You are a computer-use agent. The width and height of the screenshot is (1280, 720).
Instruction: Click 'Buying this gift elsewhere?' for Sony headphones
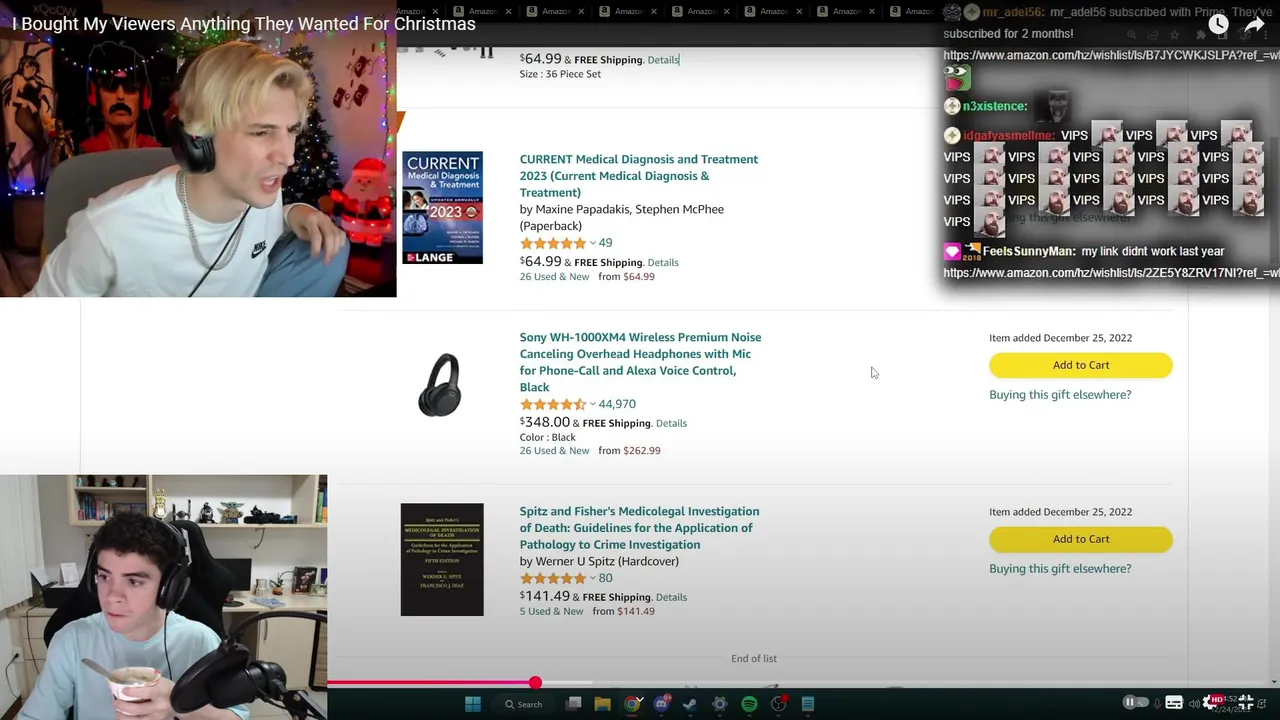[x=1060, y=394]
